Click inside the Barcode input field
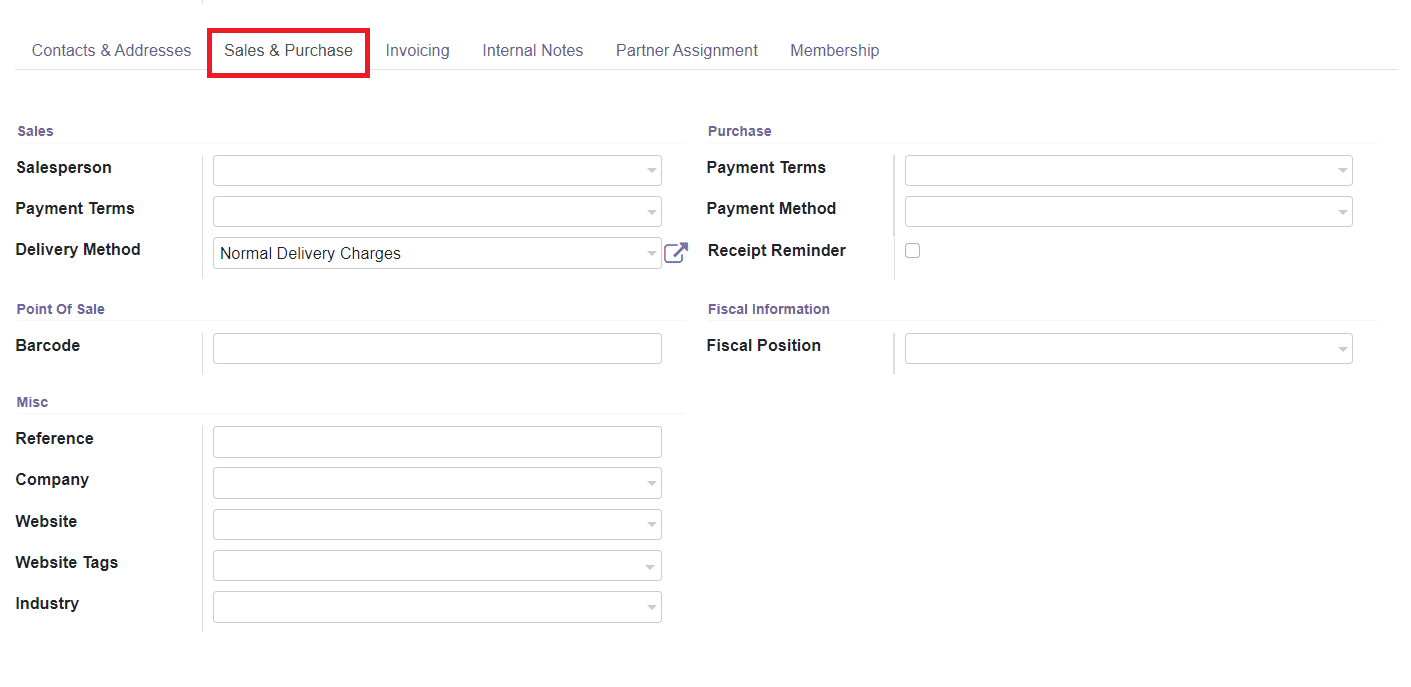 pos(437,348)
